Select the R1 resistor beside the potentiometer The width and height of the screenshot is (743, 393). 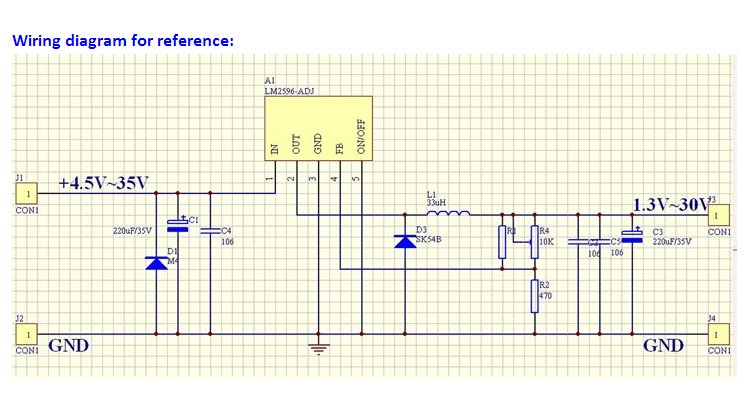coord(502,242)
